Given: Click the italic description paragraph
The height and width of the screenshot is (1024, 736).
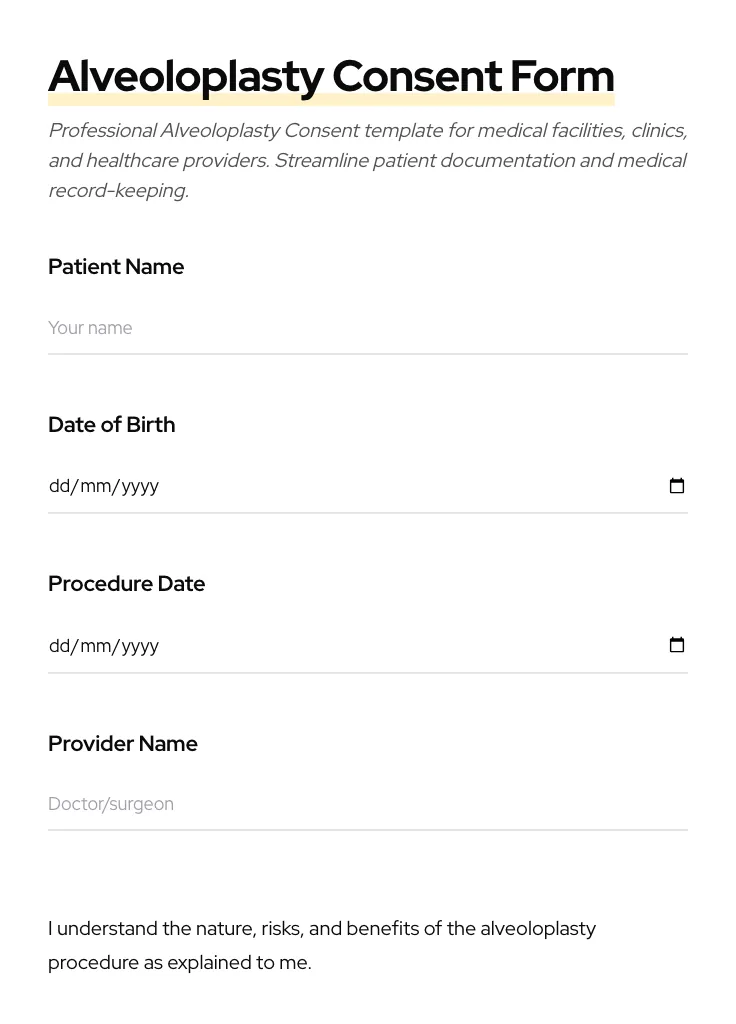Looking at the screenshot, I should pos(367,160).
